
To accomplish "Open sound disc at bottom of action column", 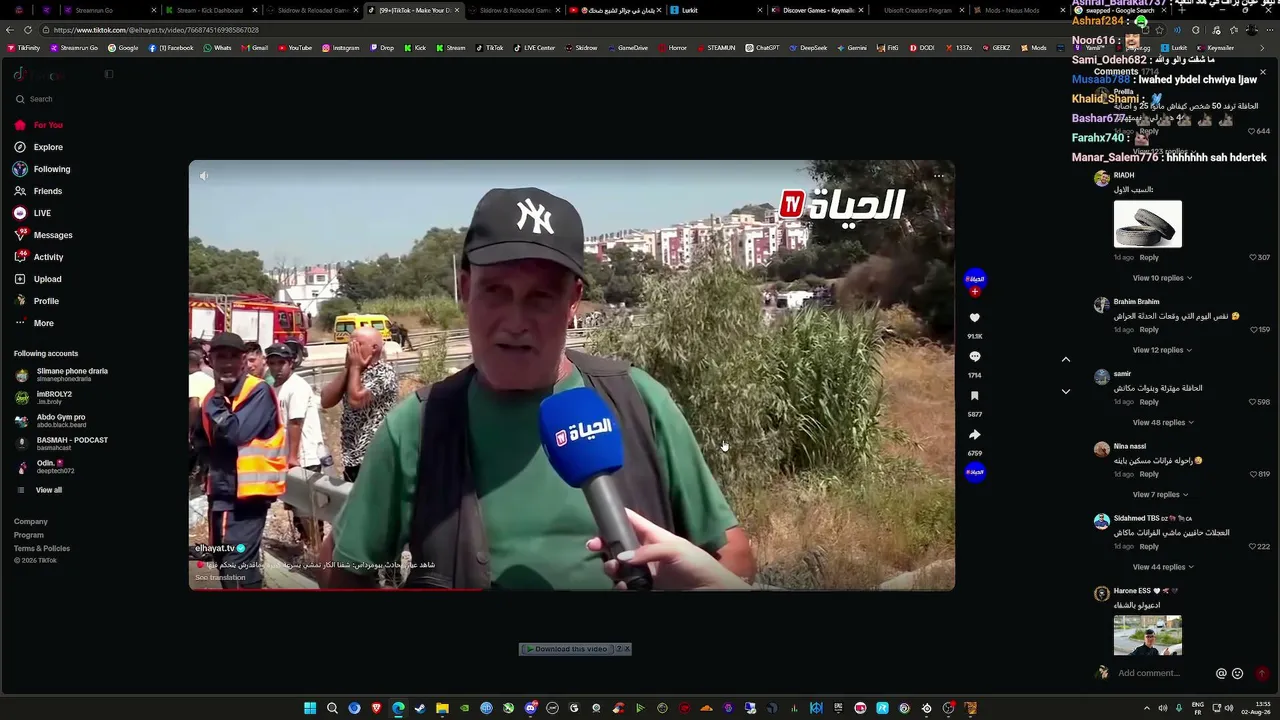I will coord(975,472).
